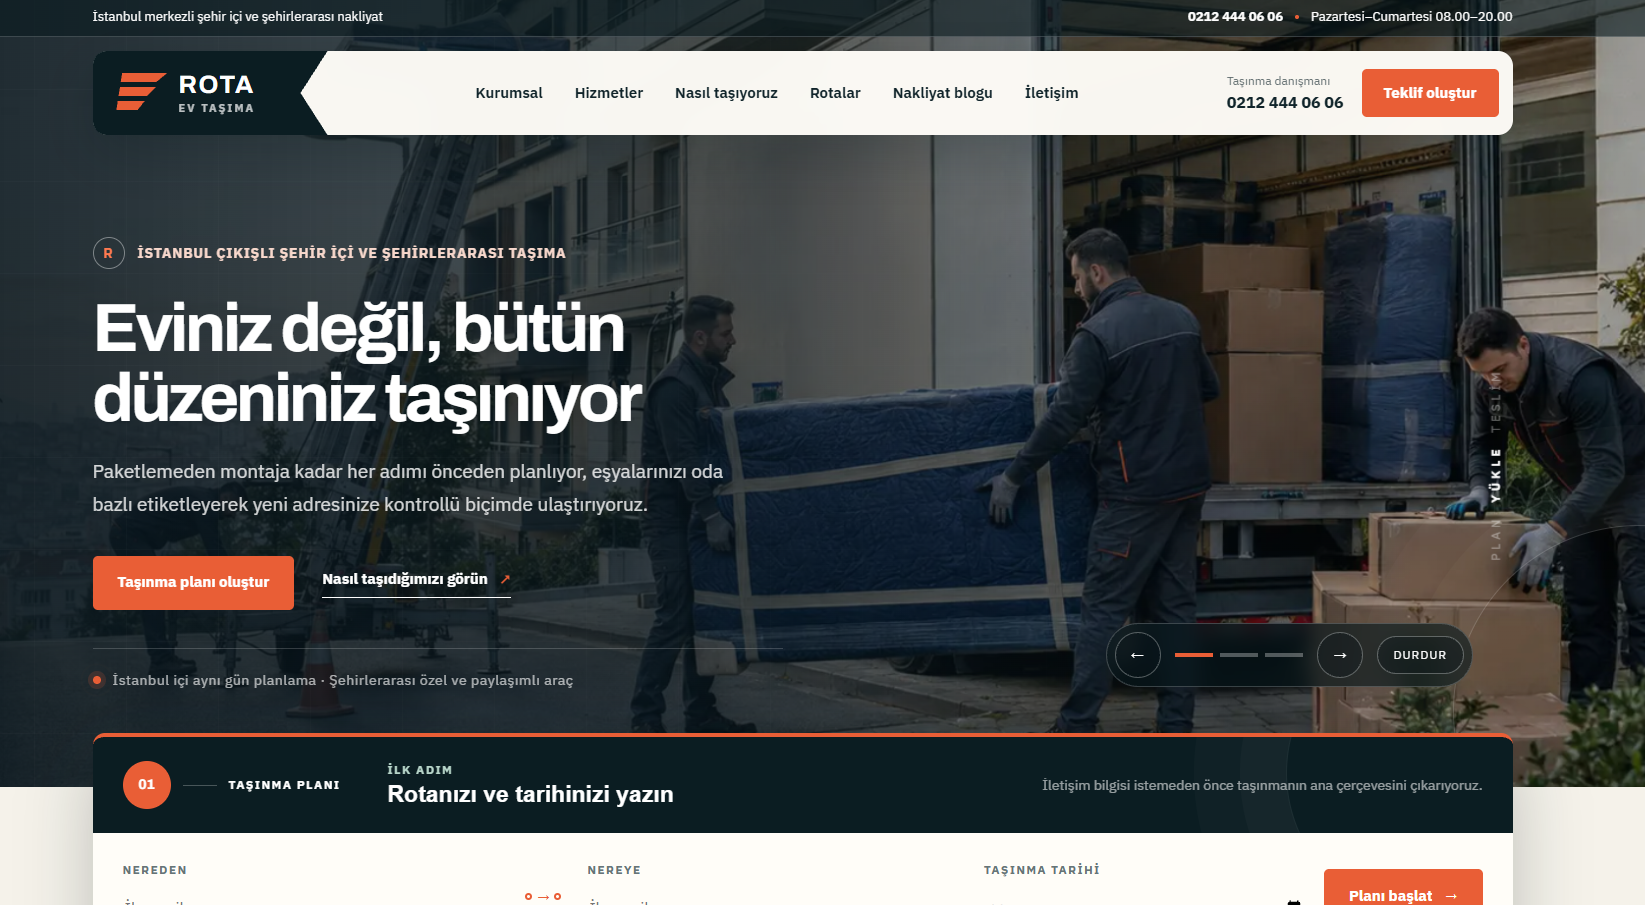
Task: Click orange status dot before İstanbul içi
Action: point(97,680)
